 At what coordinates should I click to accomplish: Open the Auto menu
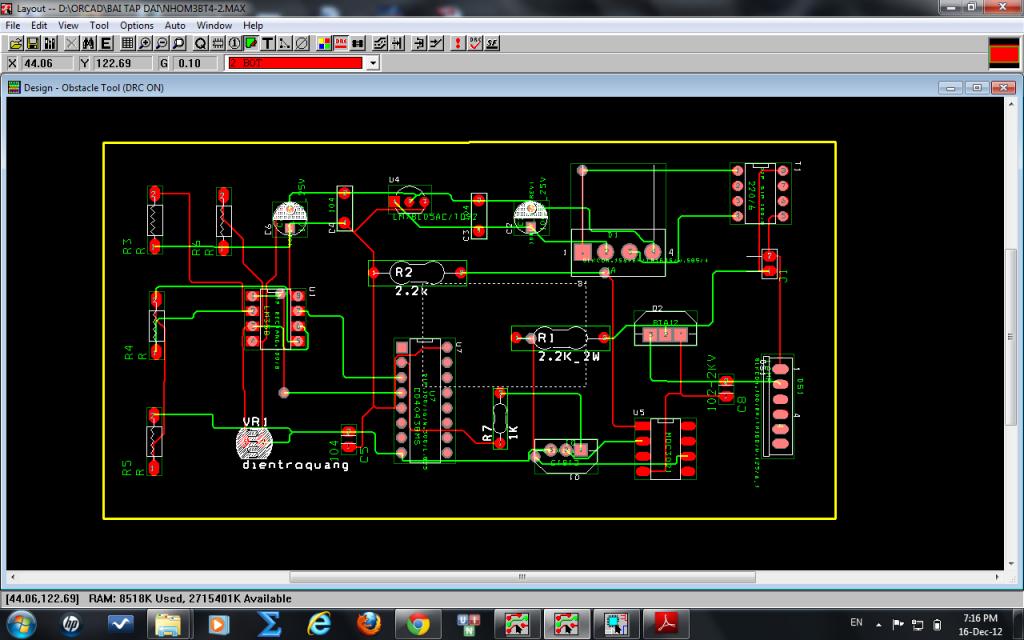tap(175, 25)
